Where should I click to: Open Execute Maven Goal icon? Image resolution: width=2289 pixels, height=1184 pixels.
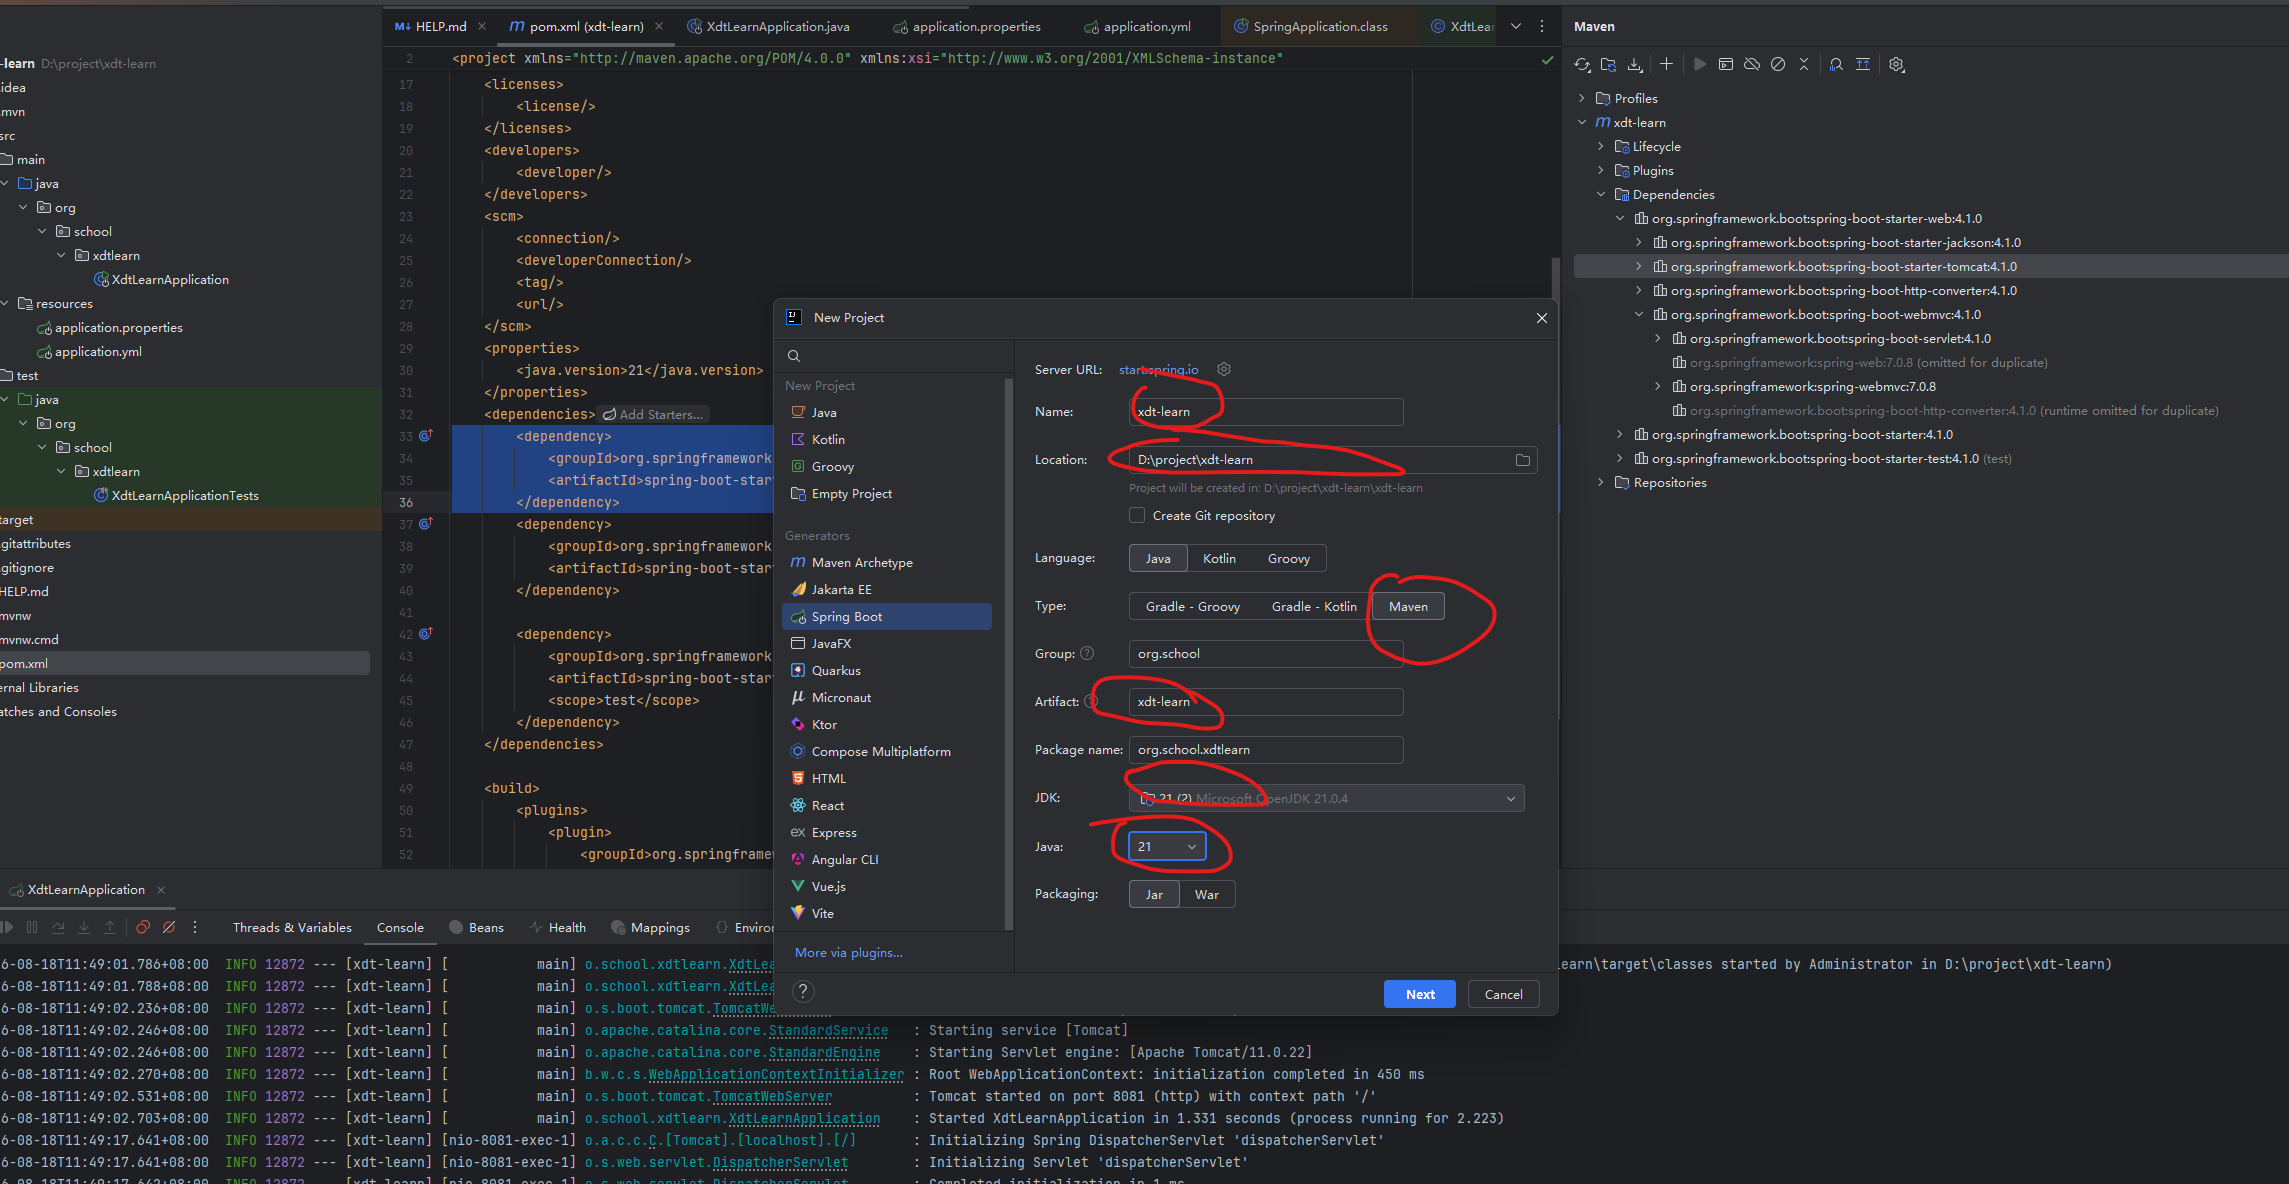click(1726, 64)
